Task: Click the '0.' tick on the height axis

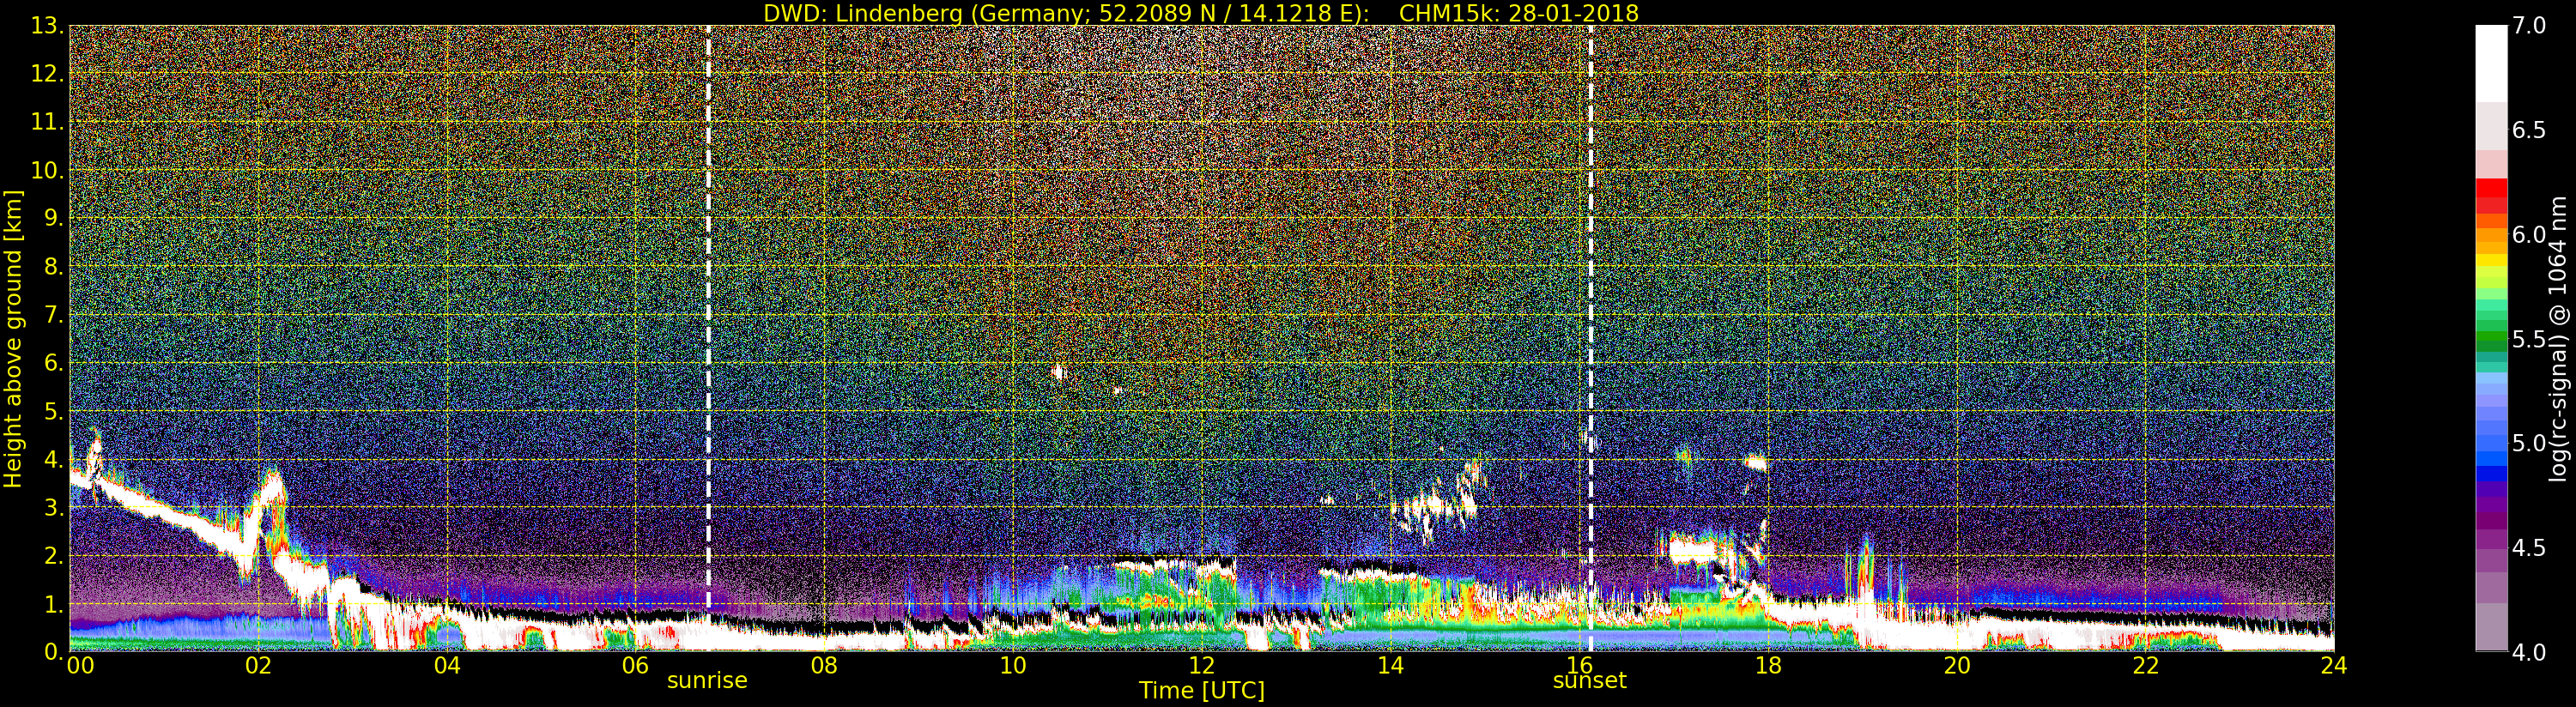Action: pyautogui.click(x=54, y=652)
